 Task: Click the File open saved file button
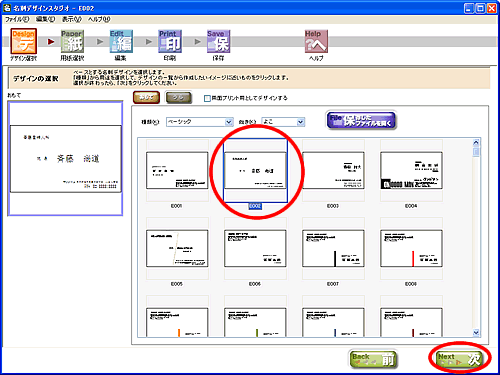(361, 120)
